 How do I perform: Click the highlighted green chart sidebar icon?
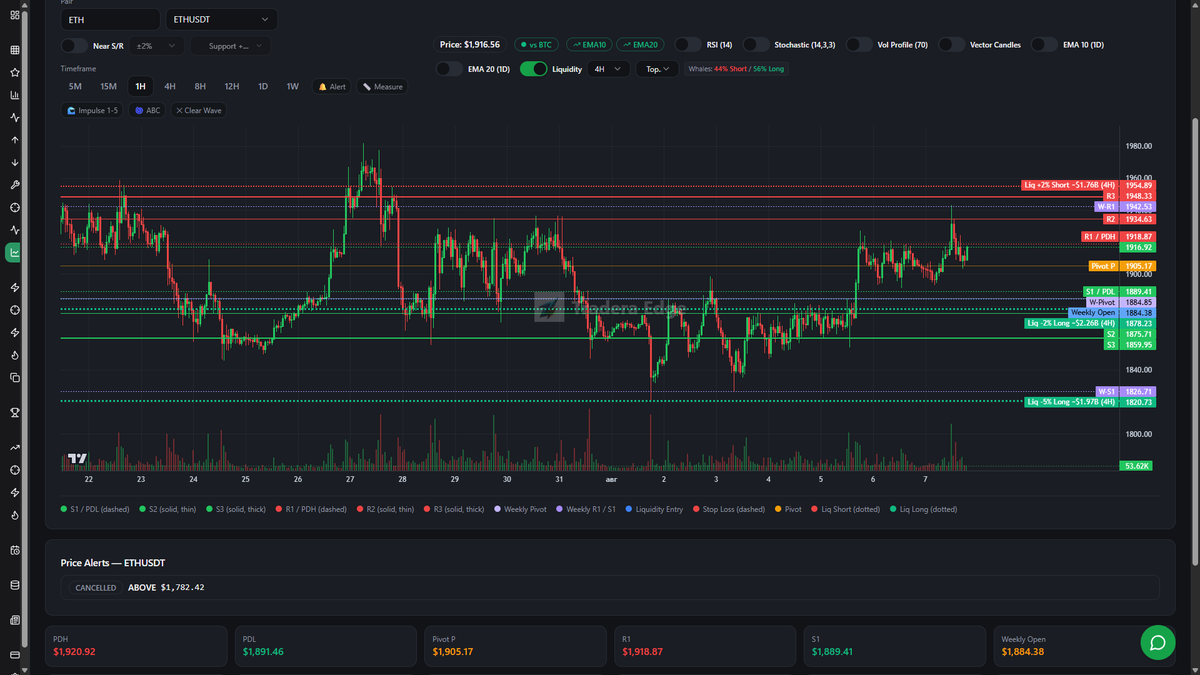tap(14, 253)
